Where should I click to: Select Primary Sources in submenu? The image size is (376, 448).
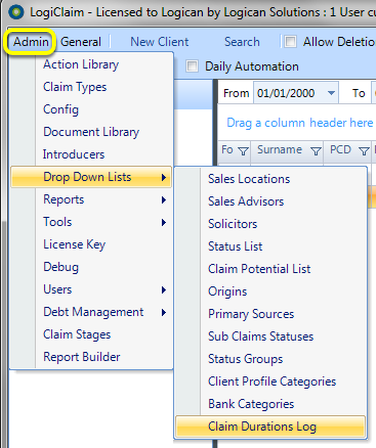pos(270,314)
